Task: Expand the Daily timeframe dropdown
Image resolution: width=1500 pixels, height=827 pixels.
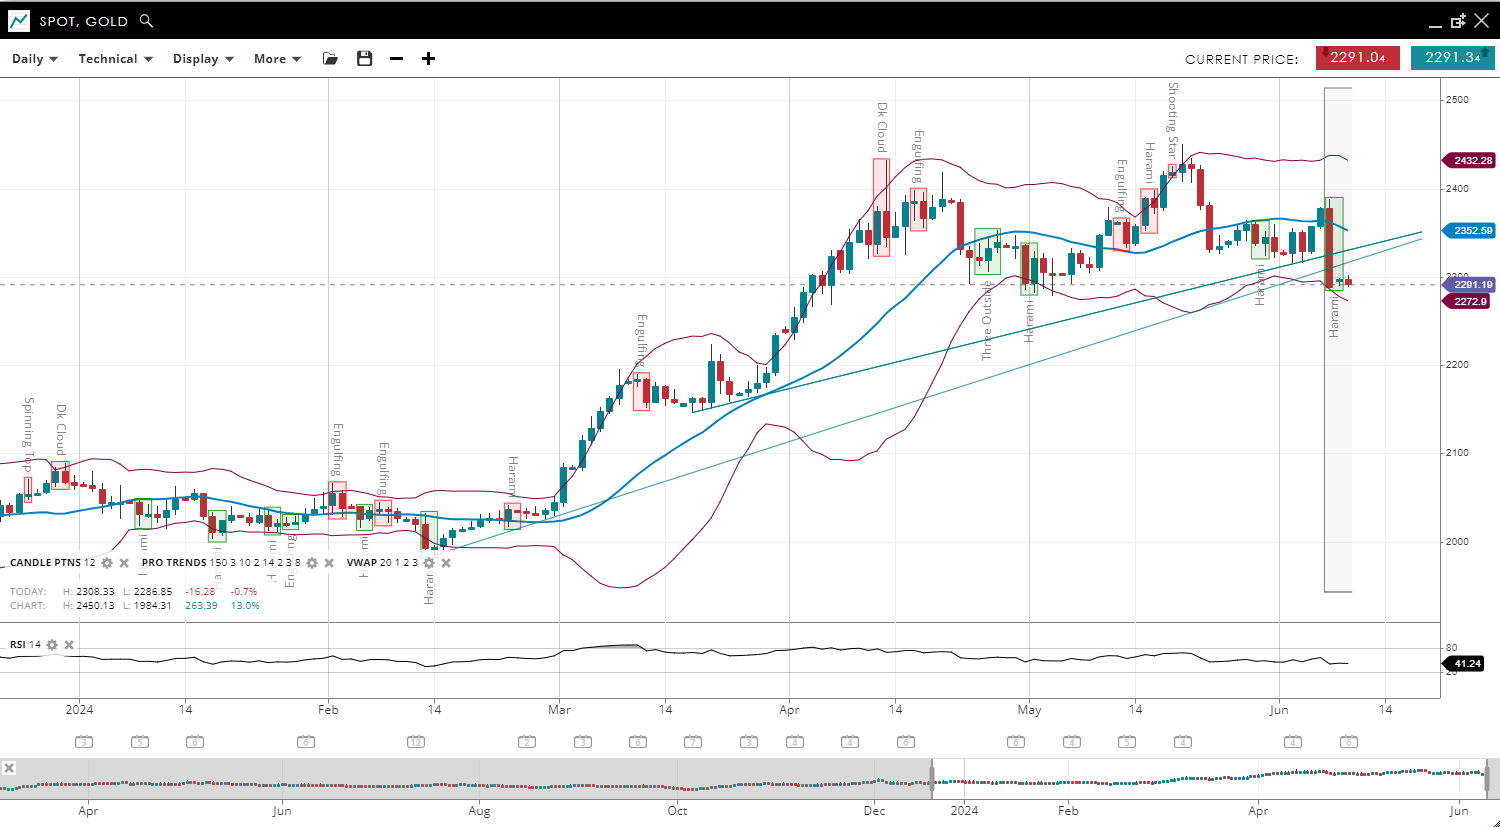Action: coord(35,59)
